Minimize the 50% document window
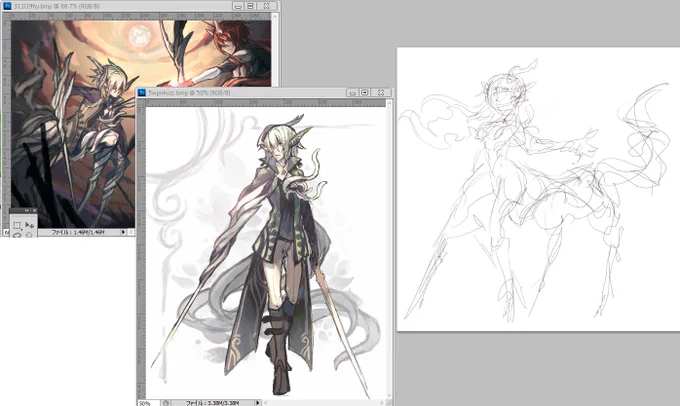Screen dimensions: 680x406 point(352,92)
